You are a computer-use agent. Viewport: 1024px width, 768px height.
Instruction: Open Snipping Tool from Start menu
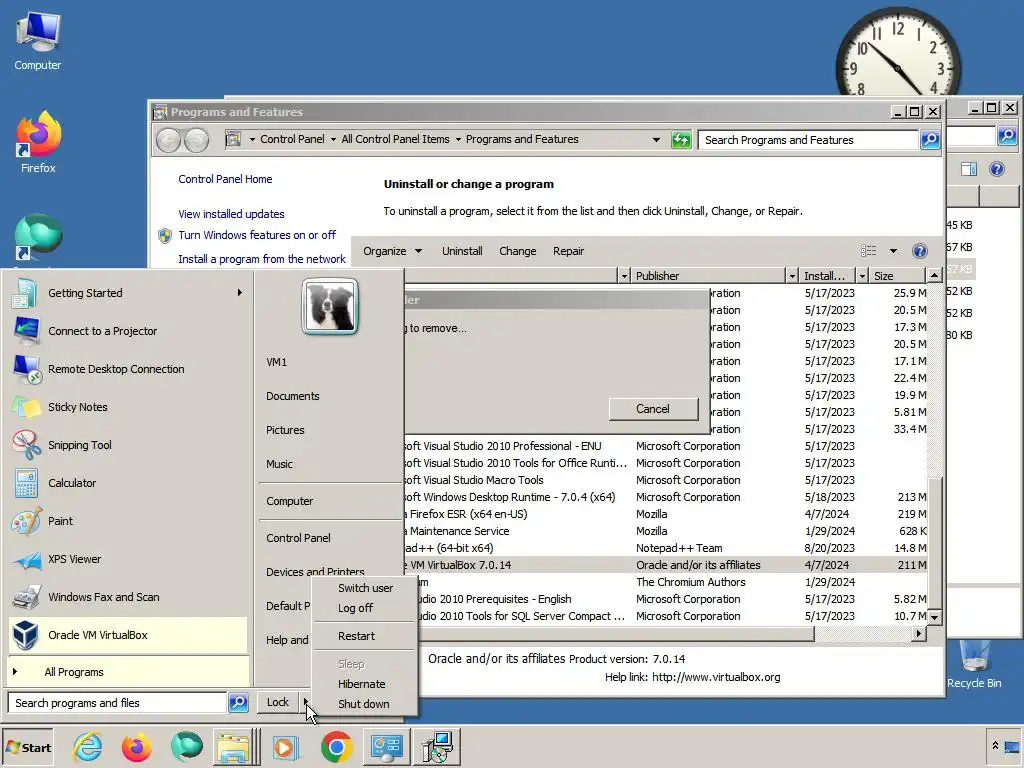(x=129, y=445)
